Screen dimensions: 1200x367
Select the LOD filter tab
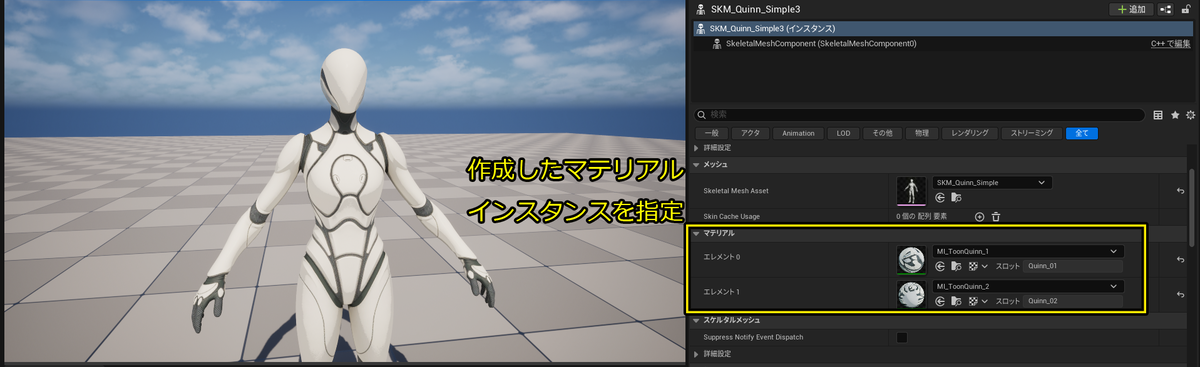(x=843, y=133)
